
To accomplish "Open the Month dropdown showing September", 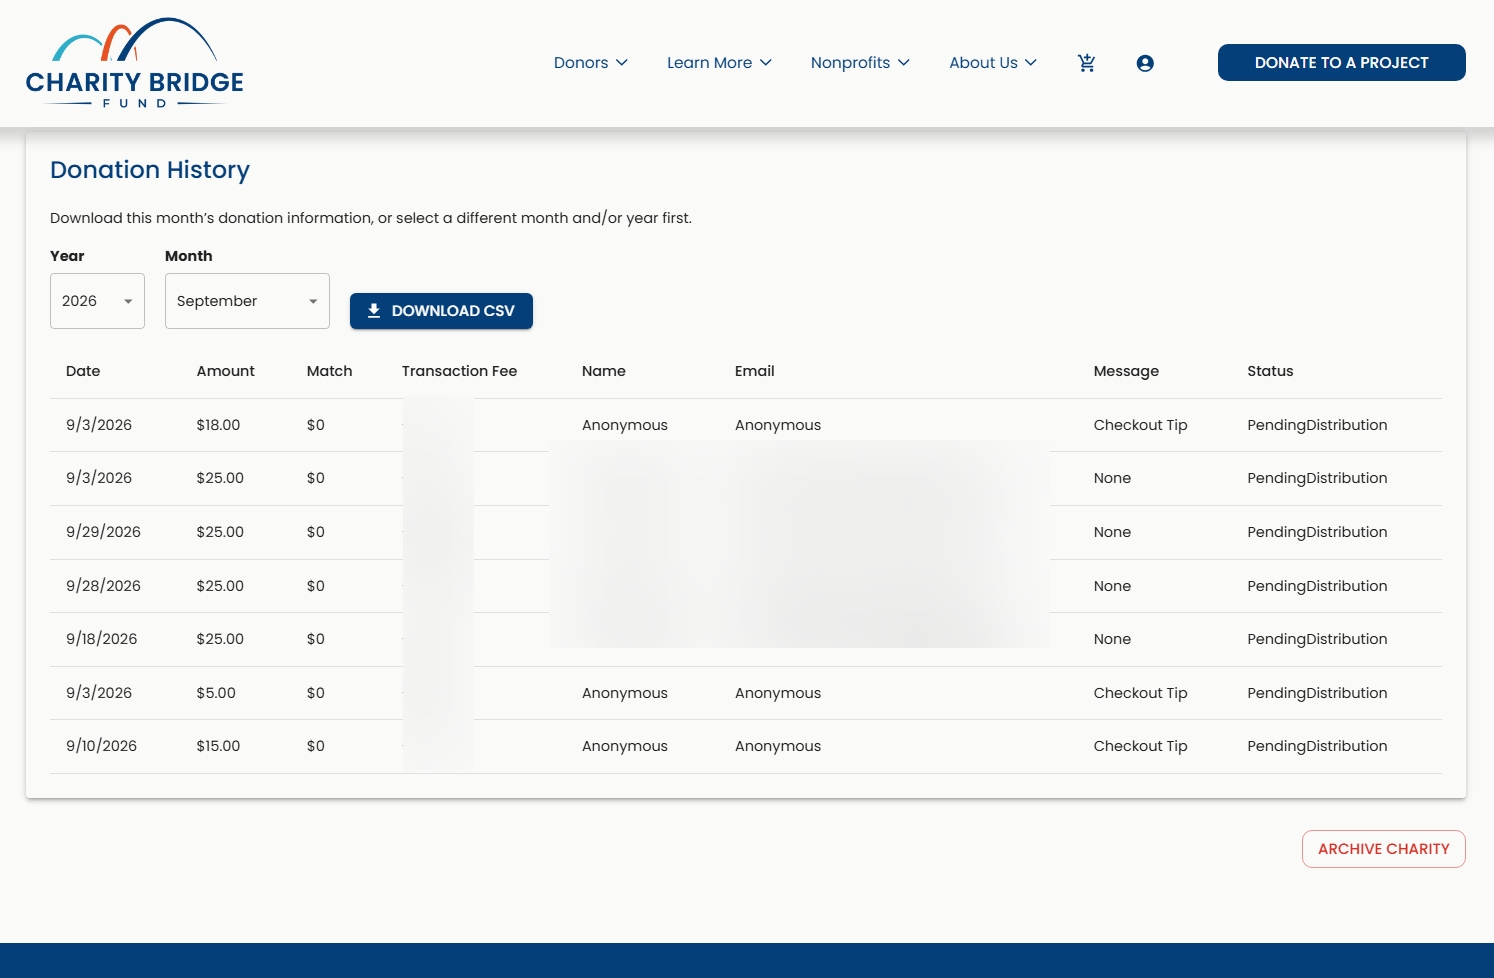I will 247,301.
